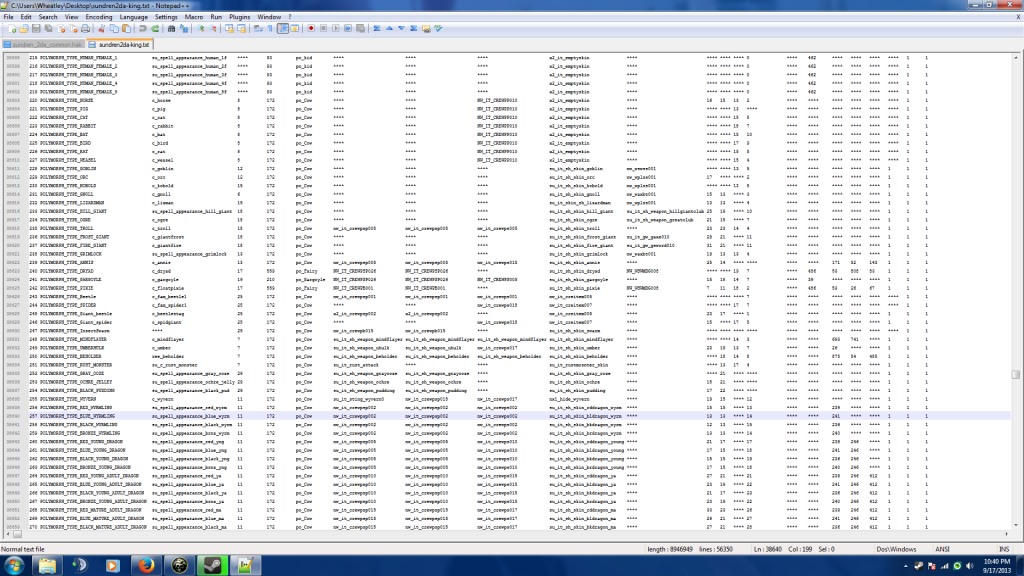Toggle the indent guide button

tap(283, 29)
